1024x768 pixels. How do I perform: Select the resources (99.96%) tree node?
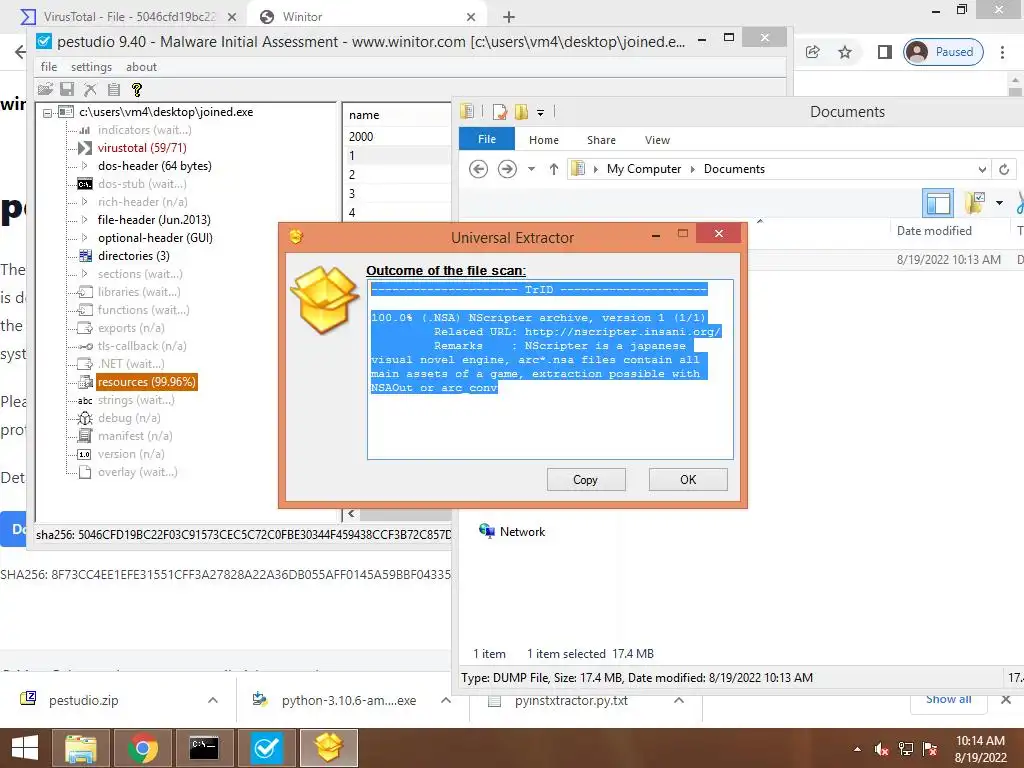146,382
